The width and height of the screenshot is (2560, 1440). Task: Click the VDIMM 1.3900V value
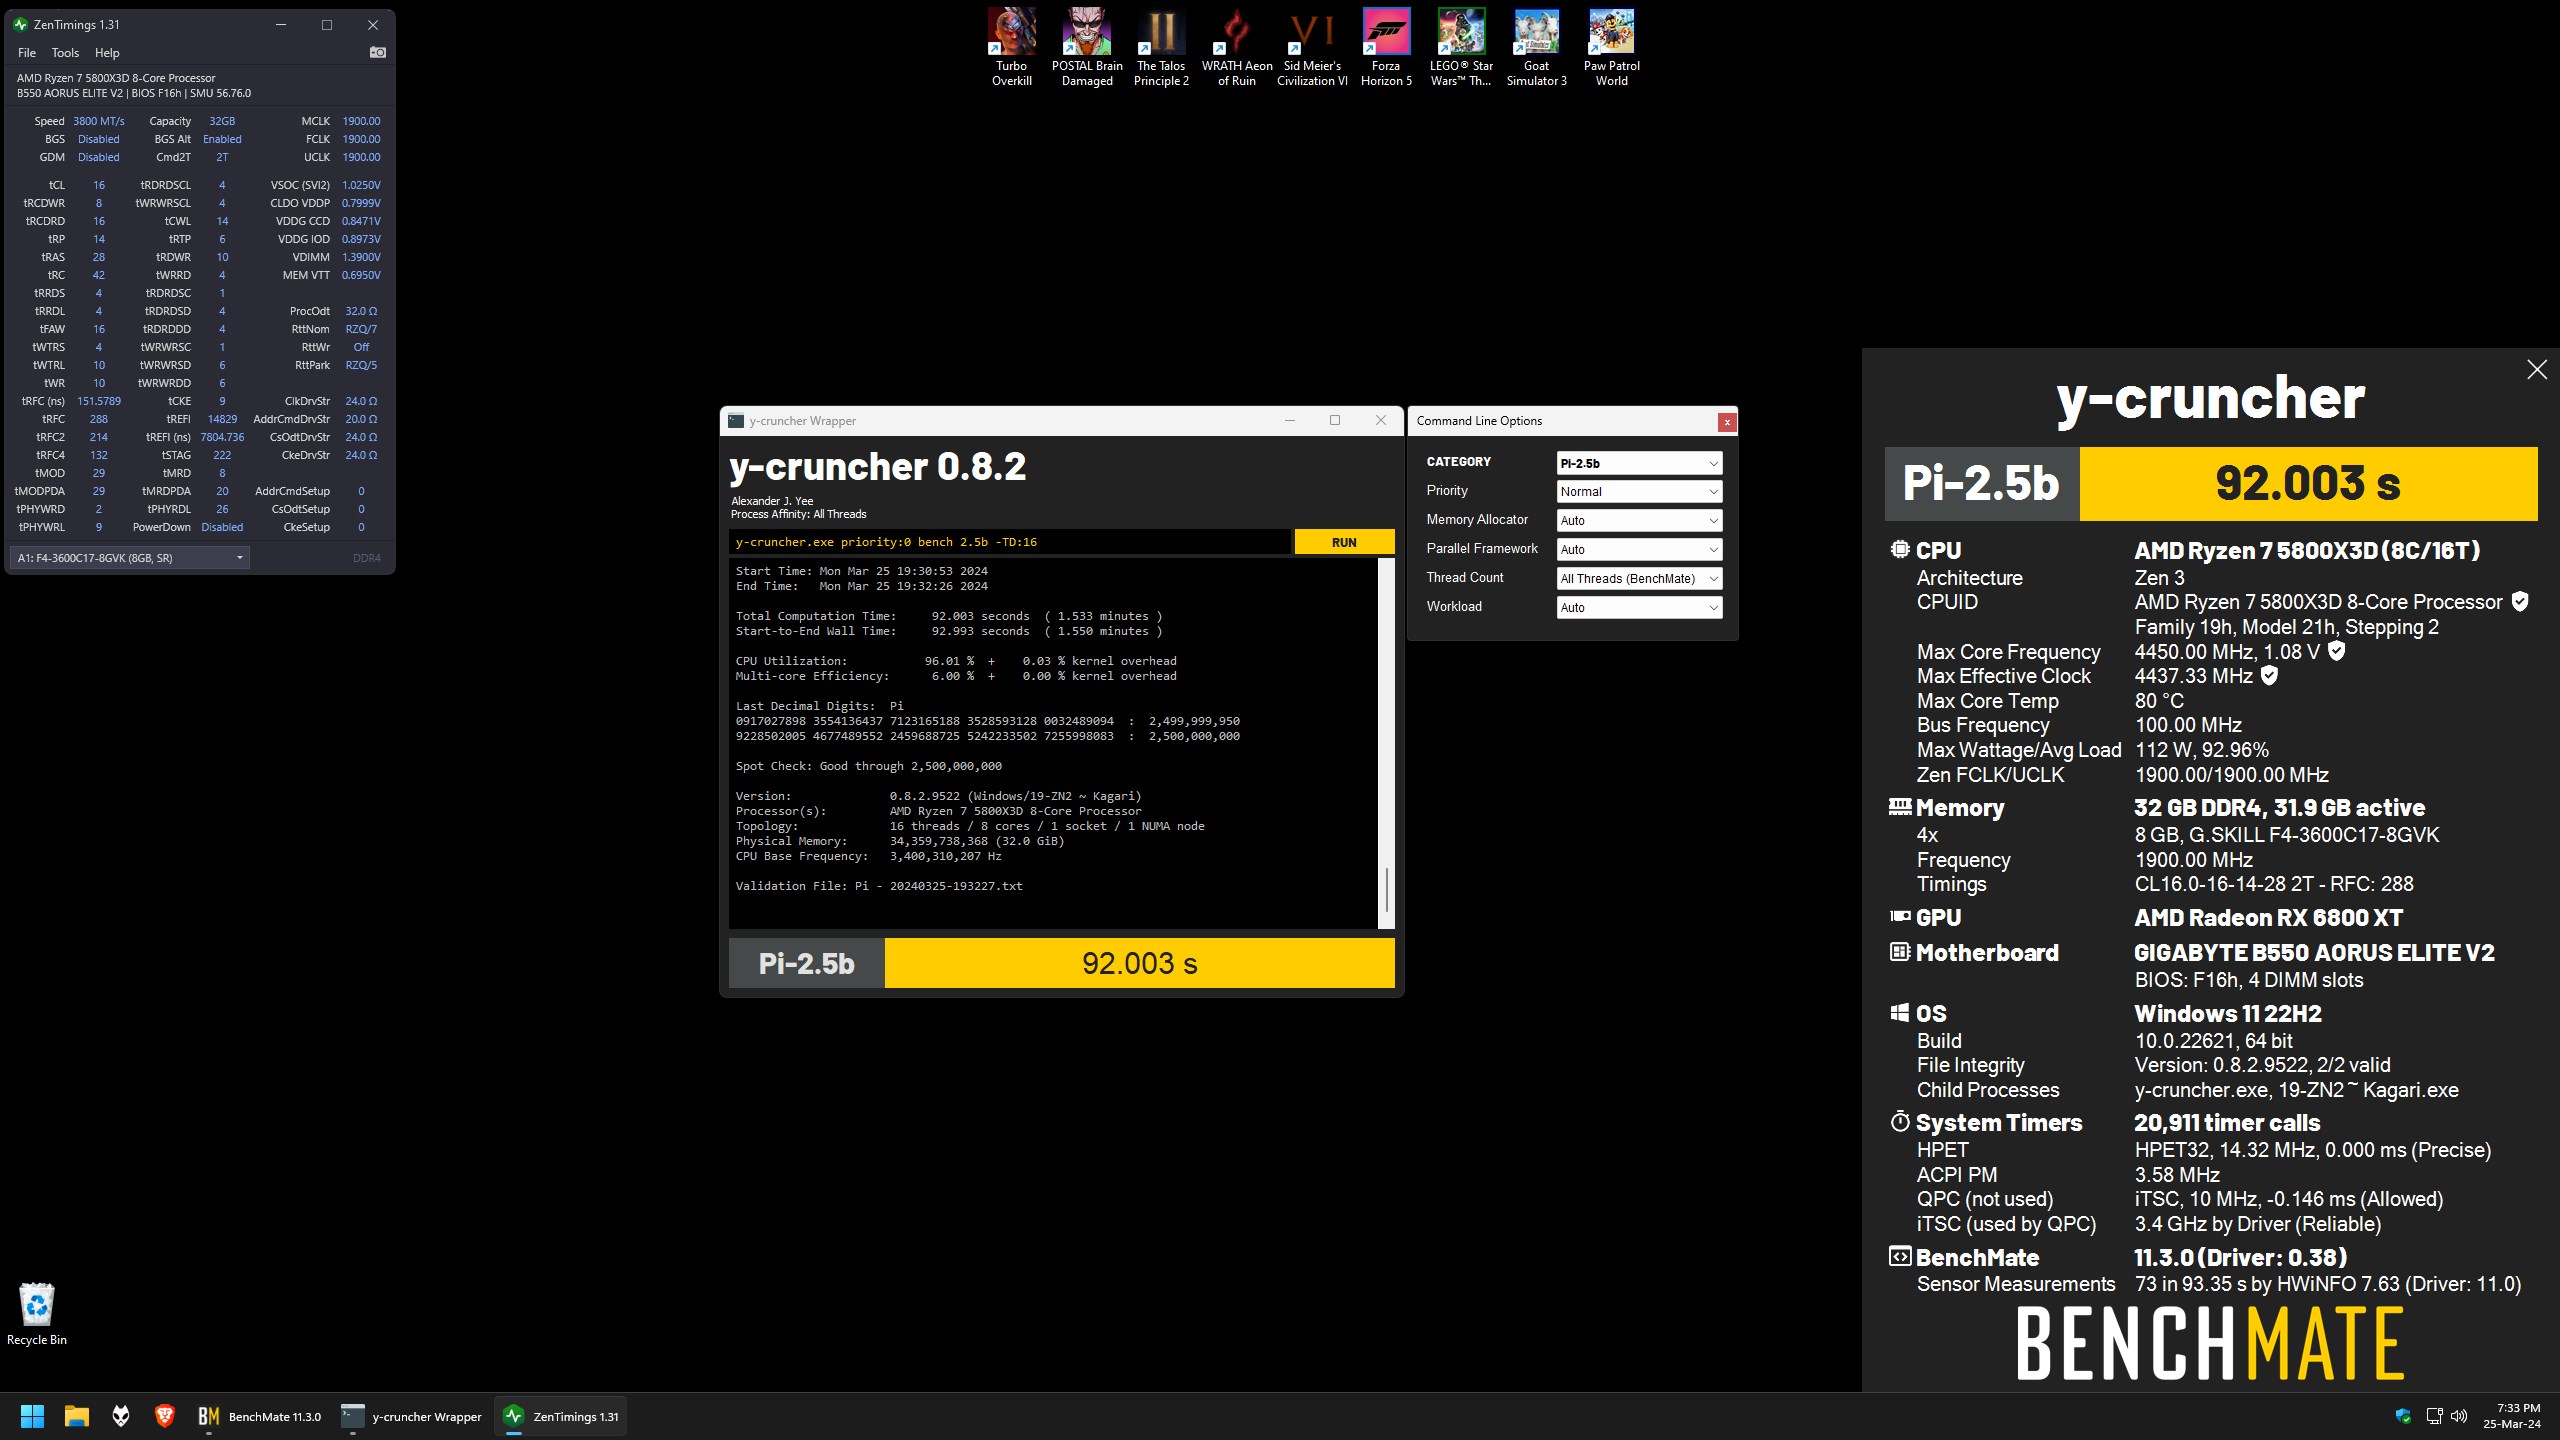361,257
